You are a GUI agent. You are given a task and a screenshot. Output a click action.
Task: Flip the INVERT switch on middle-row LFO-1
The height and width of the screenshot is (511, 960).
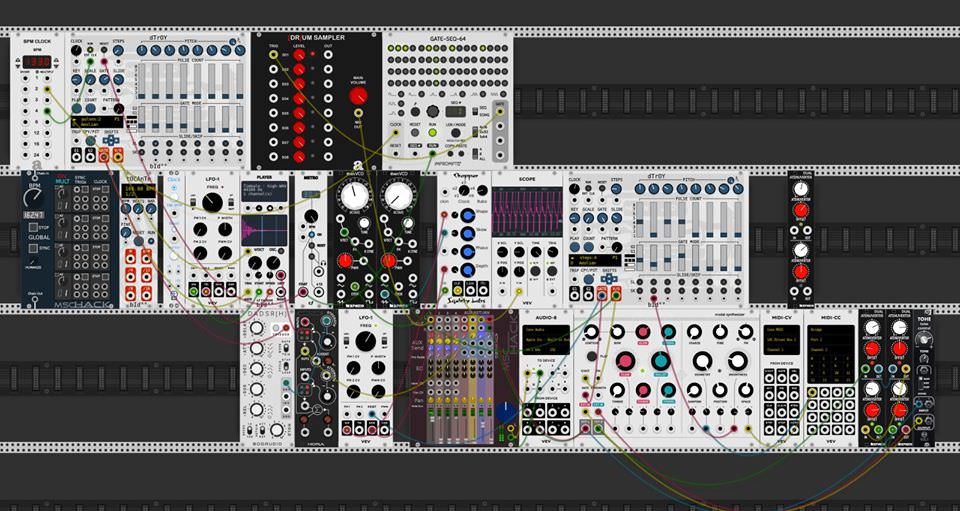coord(231,202)
